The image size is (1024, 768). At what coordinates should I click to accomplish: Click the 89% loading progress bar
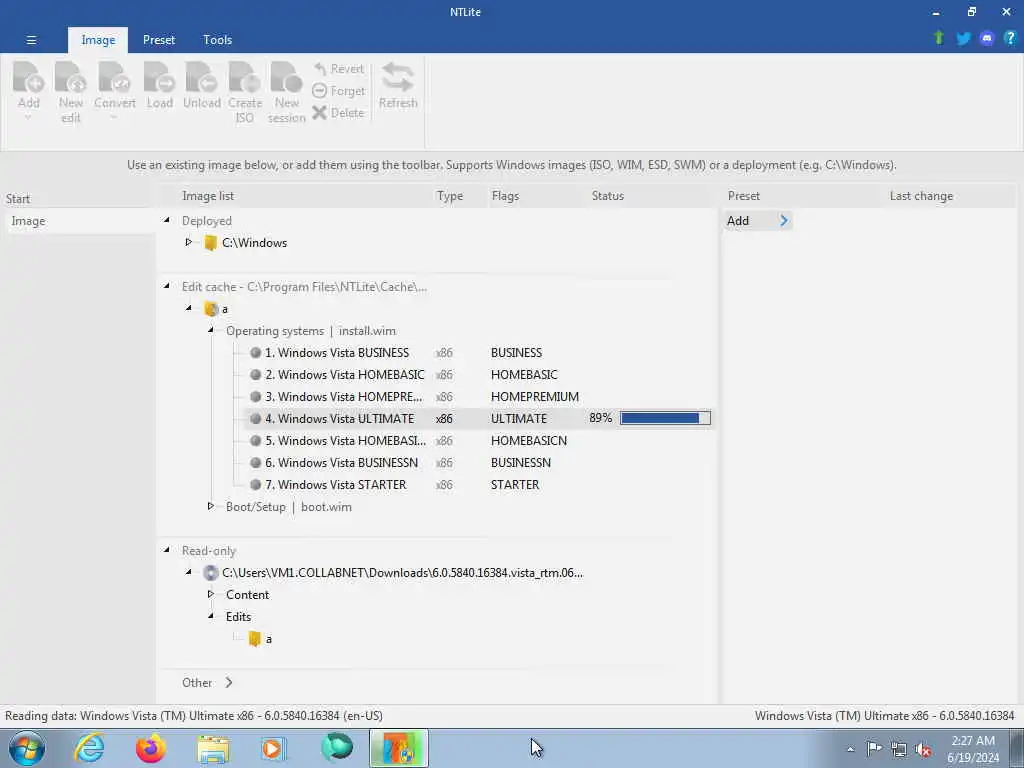(665, 418)
